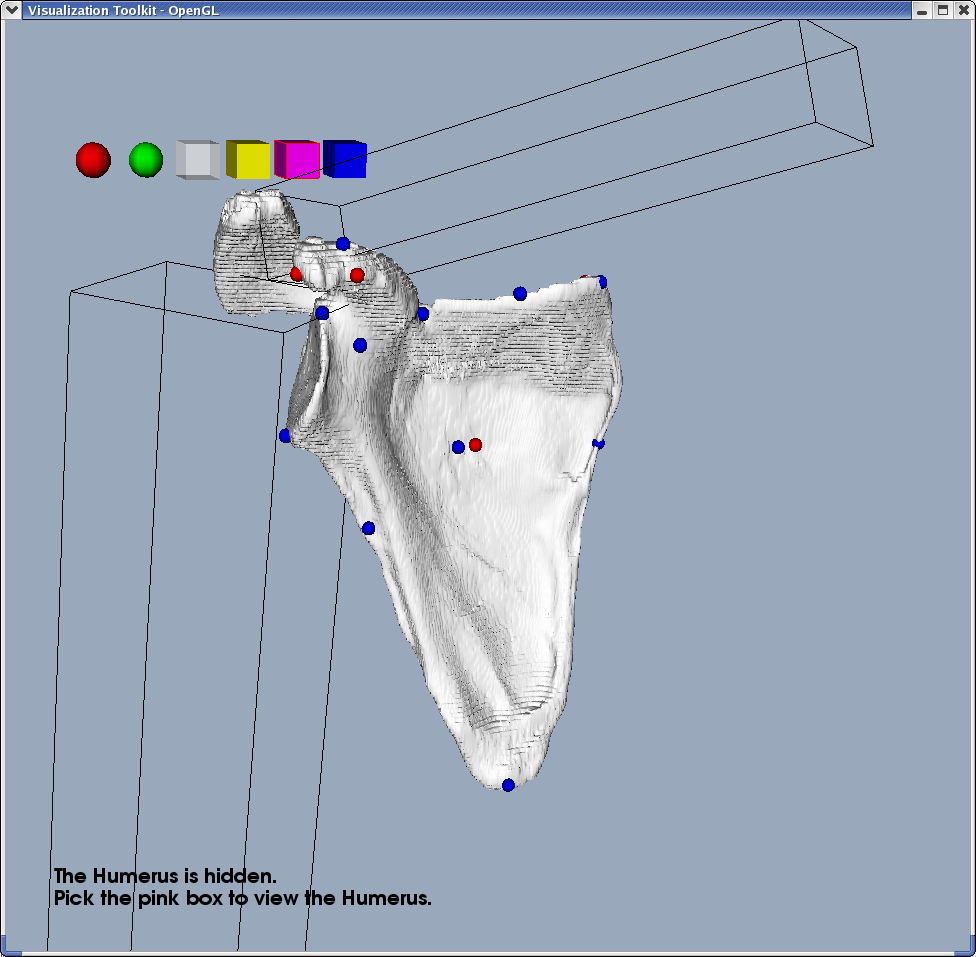Close the Visualization Toolkit - OpenGL window
The image size is (976, 957).
coord(962,10)
